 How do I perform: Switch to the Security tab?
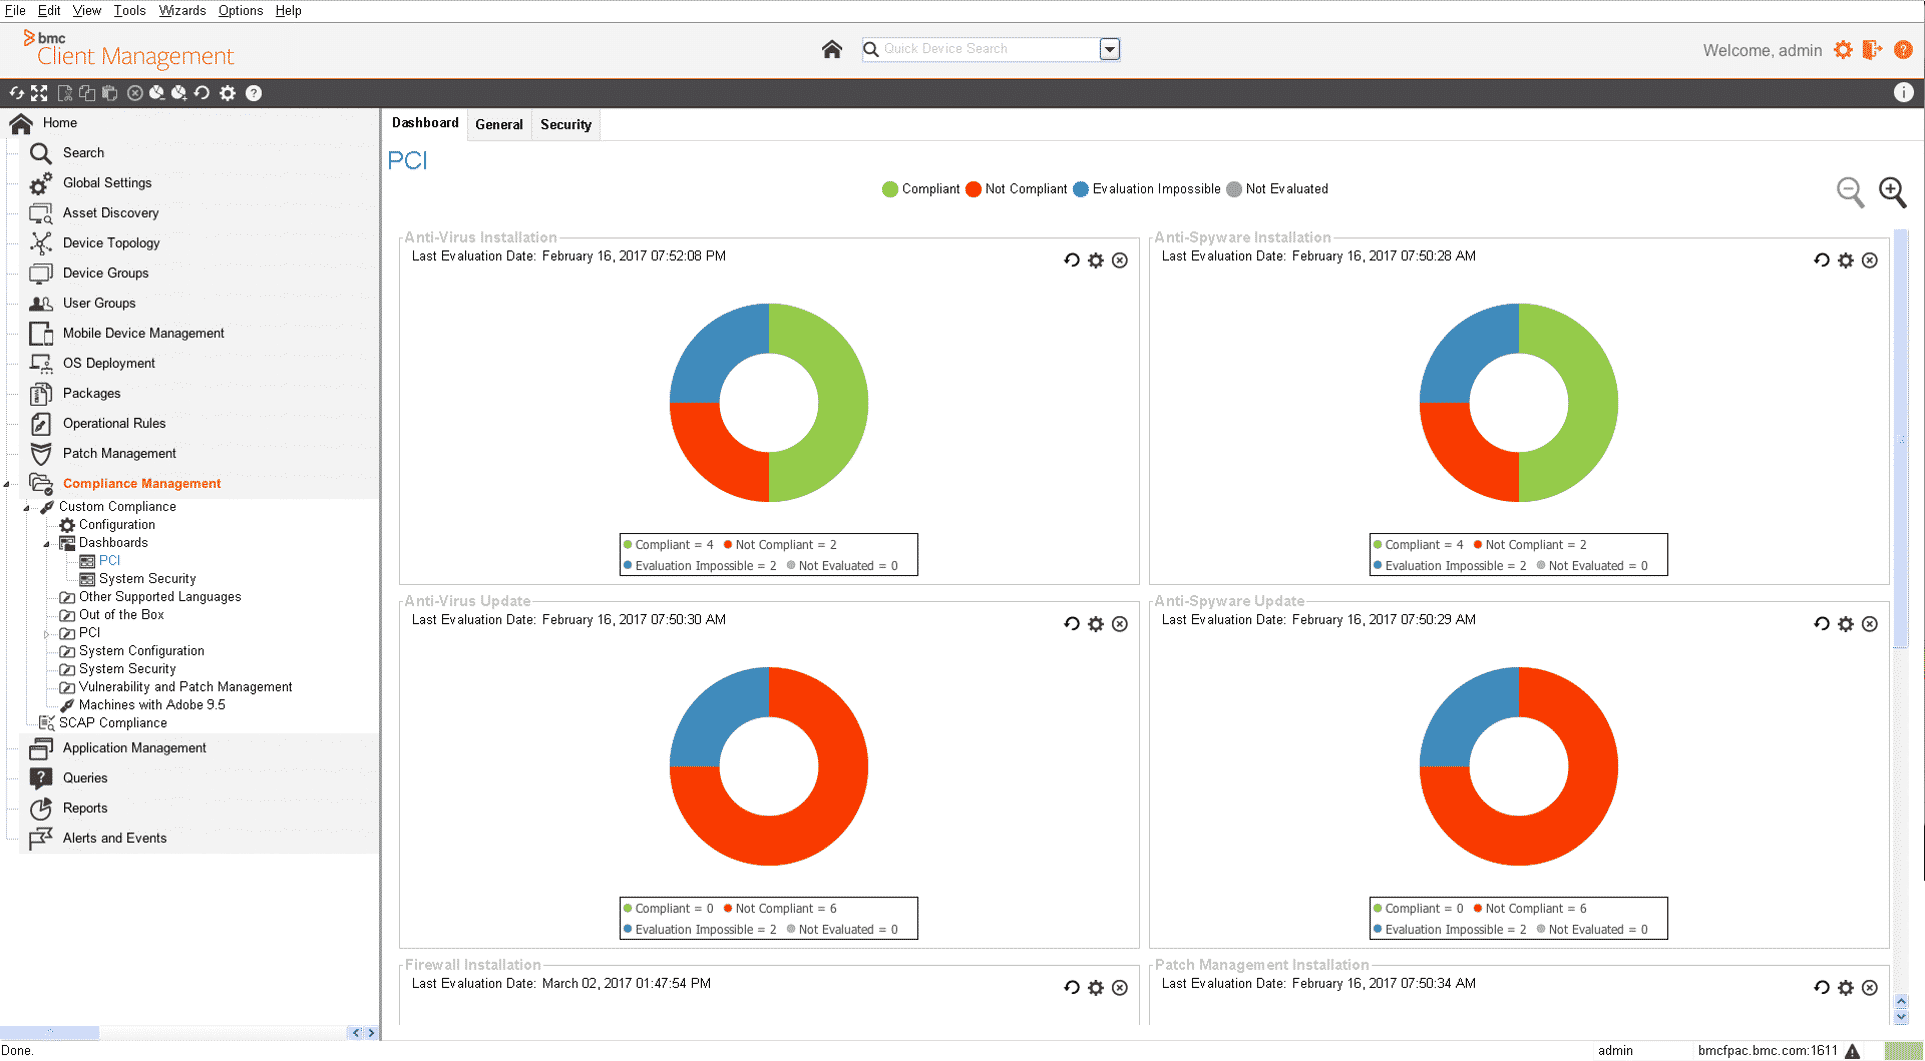tap(566, 125)
